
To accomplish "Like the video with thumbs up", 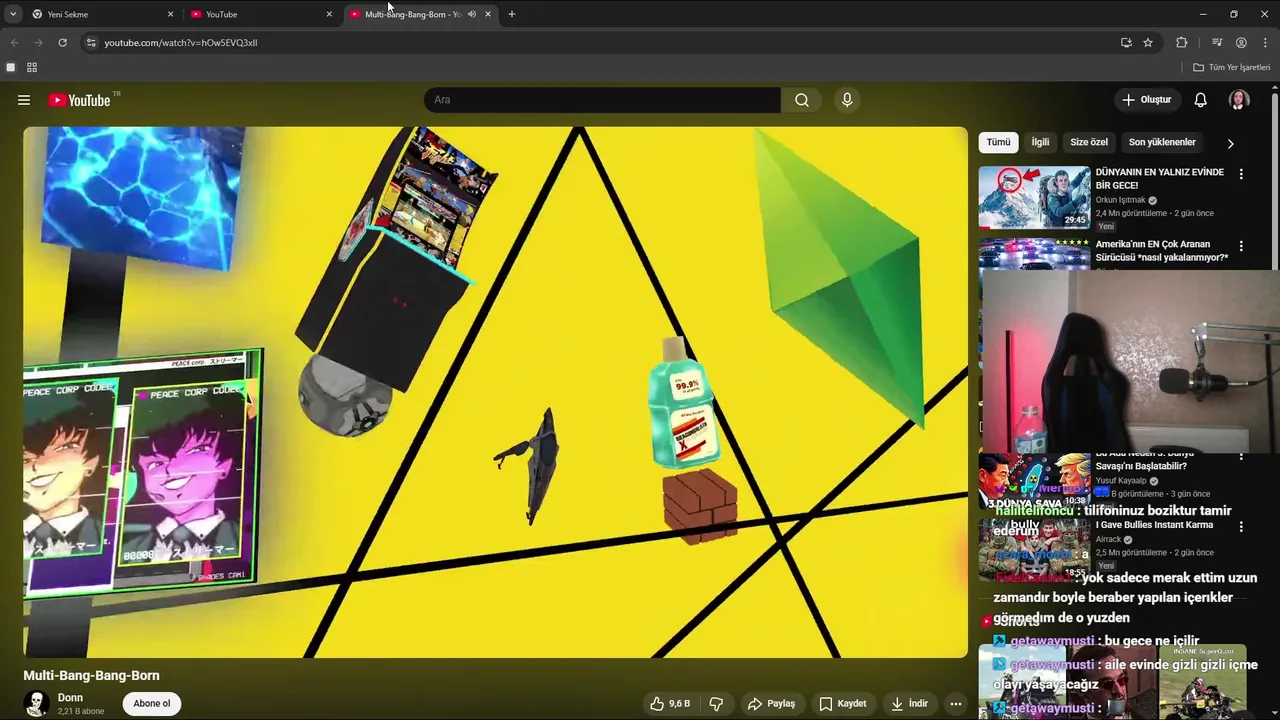I will 670,704.
